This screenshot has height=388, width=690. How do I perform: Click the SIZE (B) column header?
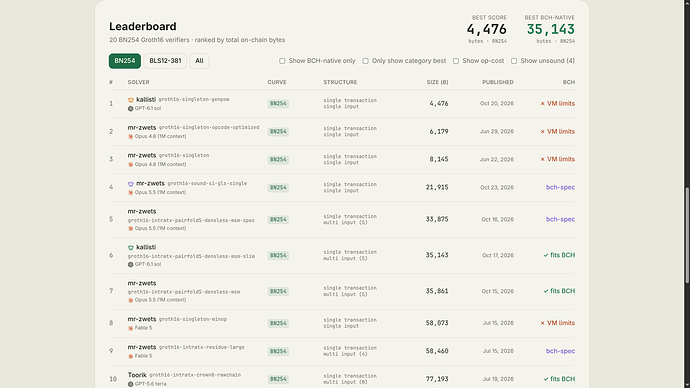point(437,82)
